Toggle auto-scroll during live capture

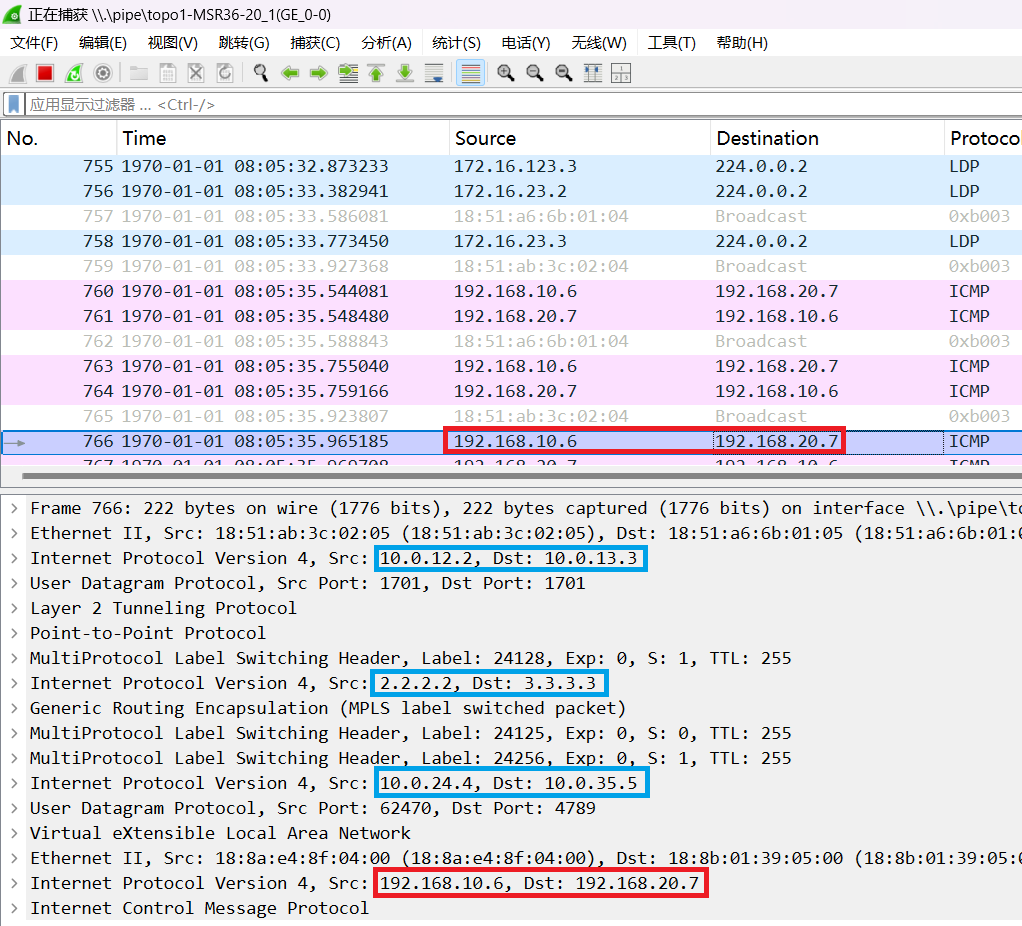click(x=434, y=73)
